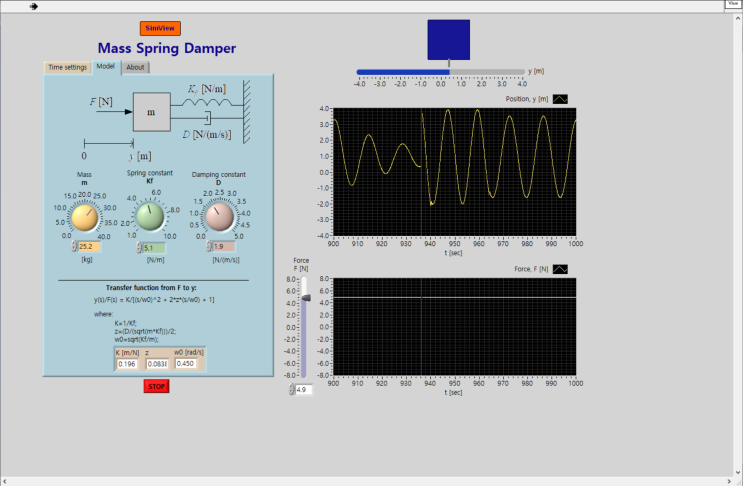Click the 'Mass Spring Damper' title
The width and height of the screenshot is (743, 486).
coord(167,48)
